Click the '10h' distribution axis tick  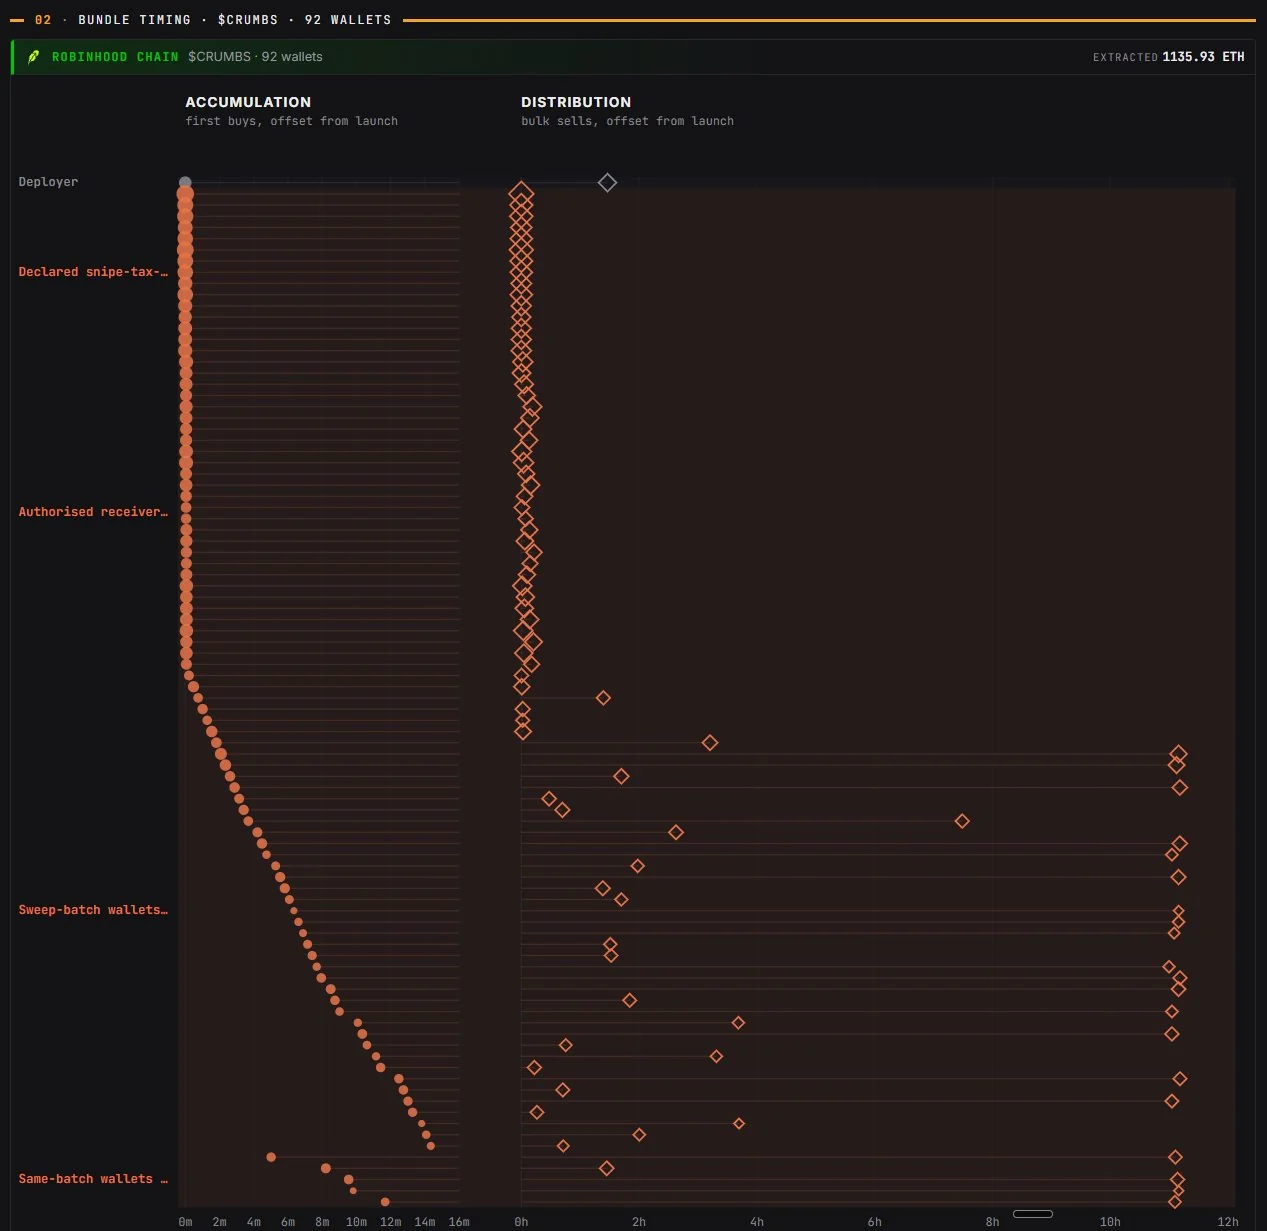click(x=1110, y=1222)
